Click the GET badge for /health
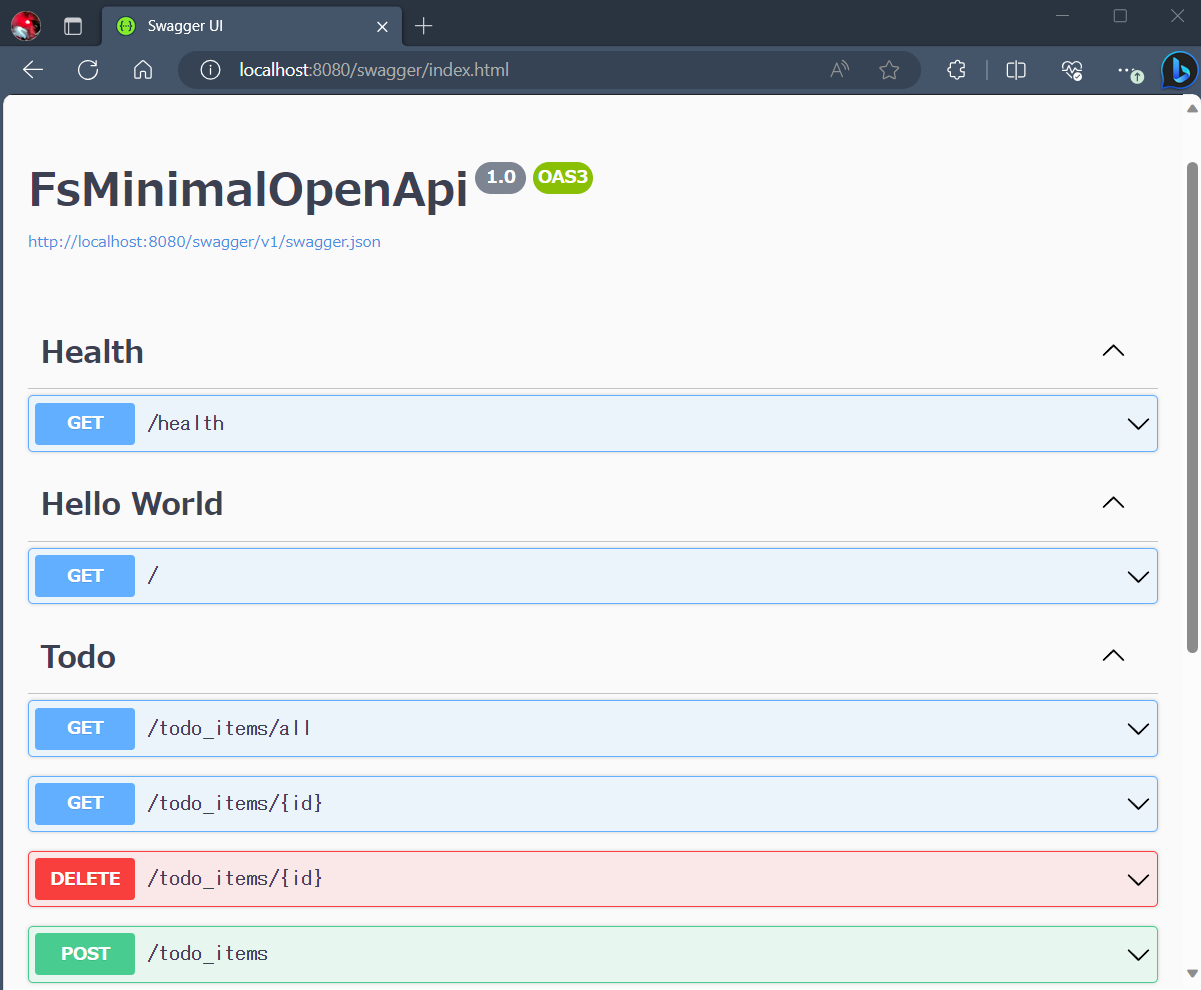The image size is (1201, 990). 85,423
